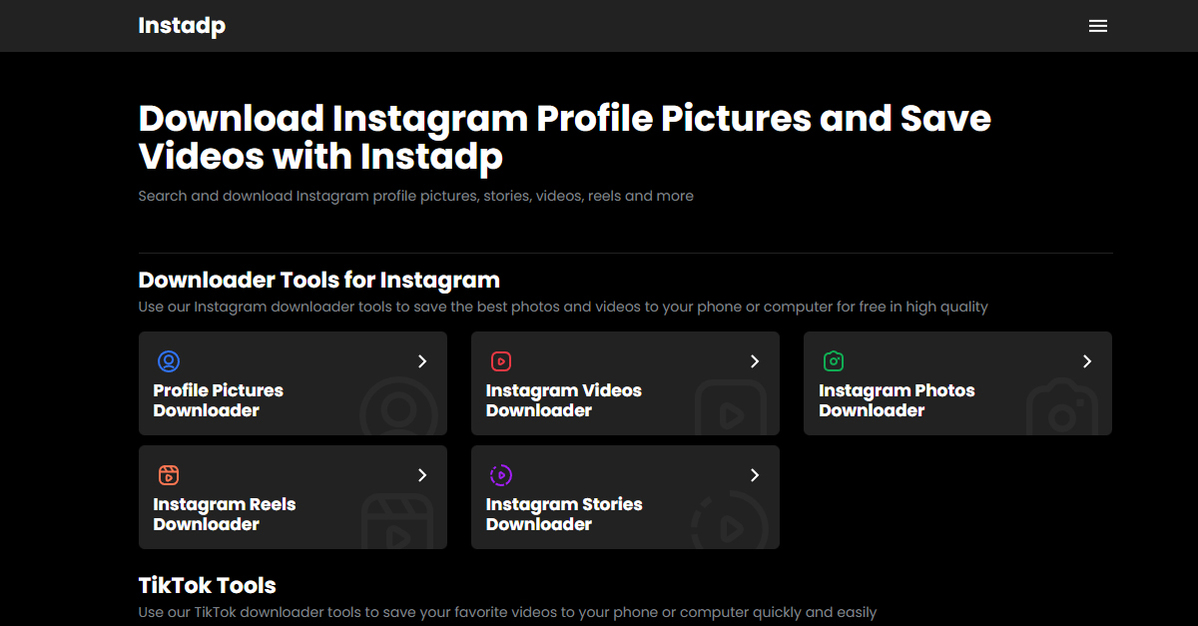Click the purple Instagram stories icon

coord(501,475)
